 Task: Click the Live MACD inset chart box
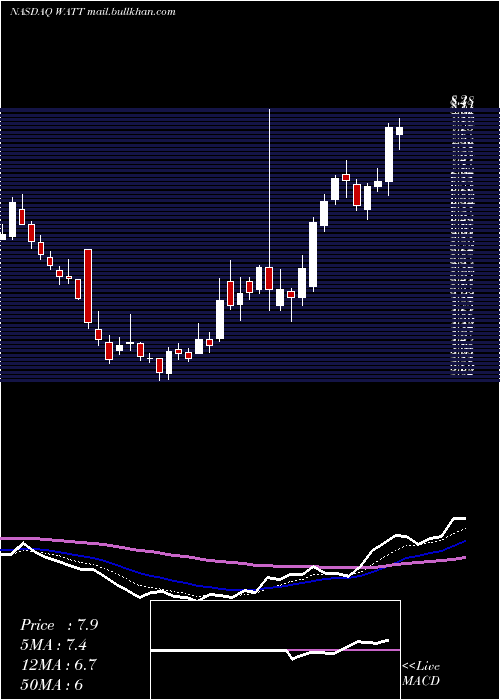click(275, 650)
